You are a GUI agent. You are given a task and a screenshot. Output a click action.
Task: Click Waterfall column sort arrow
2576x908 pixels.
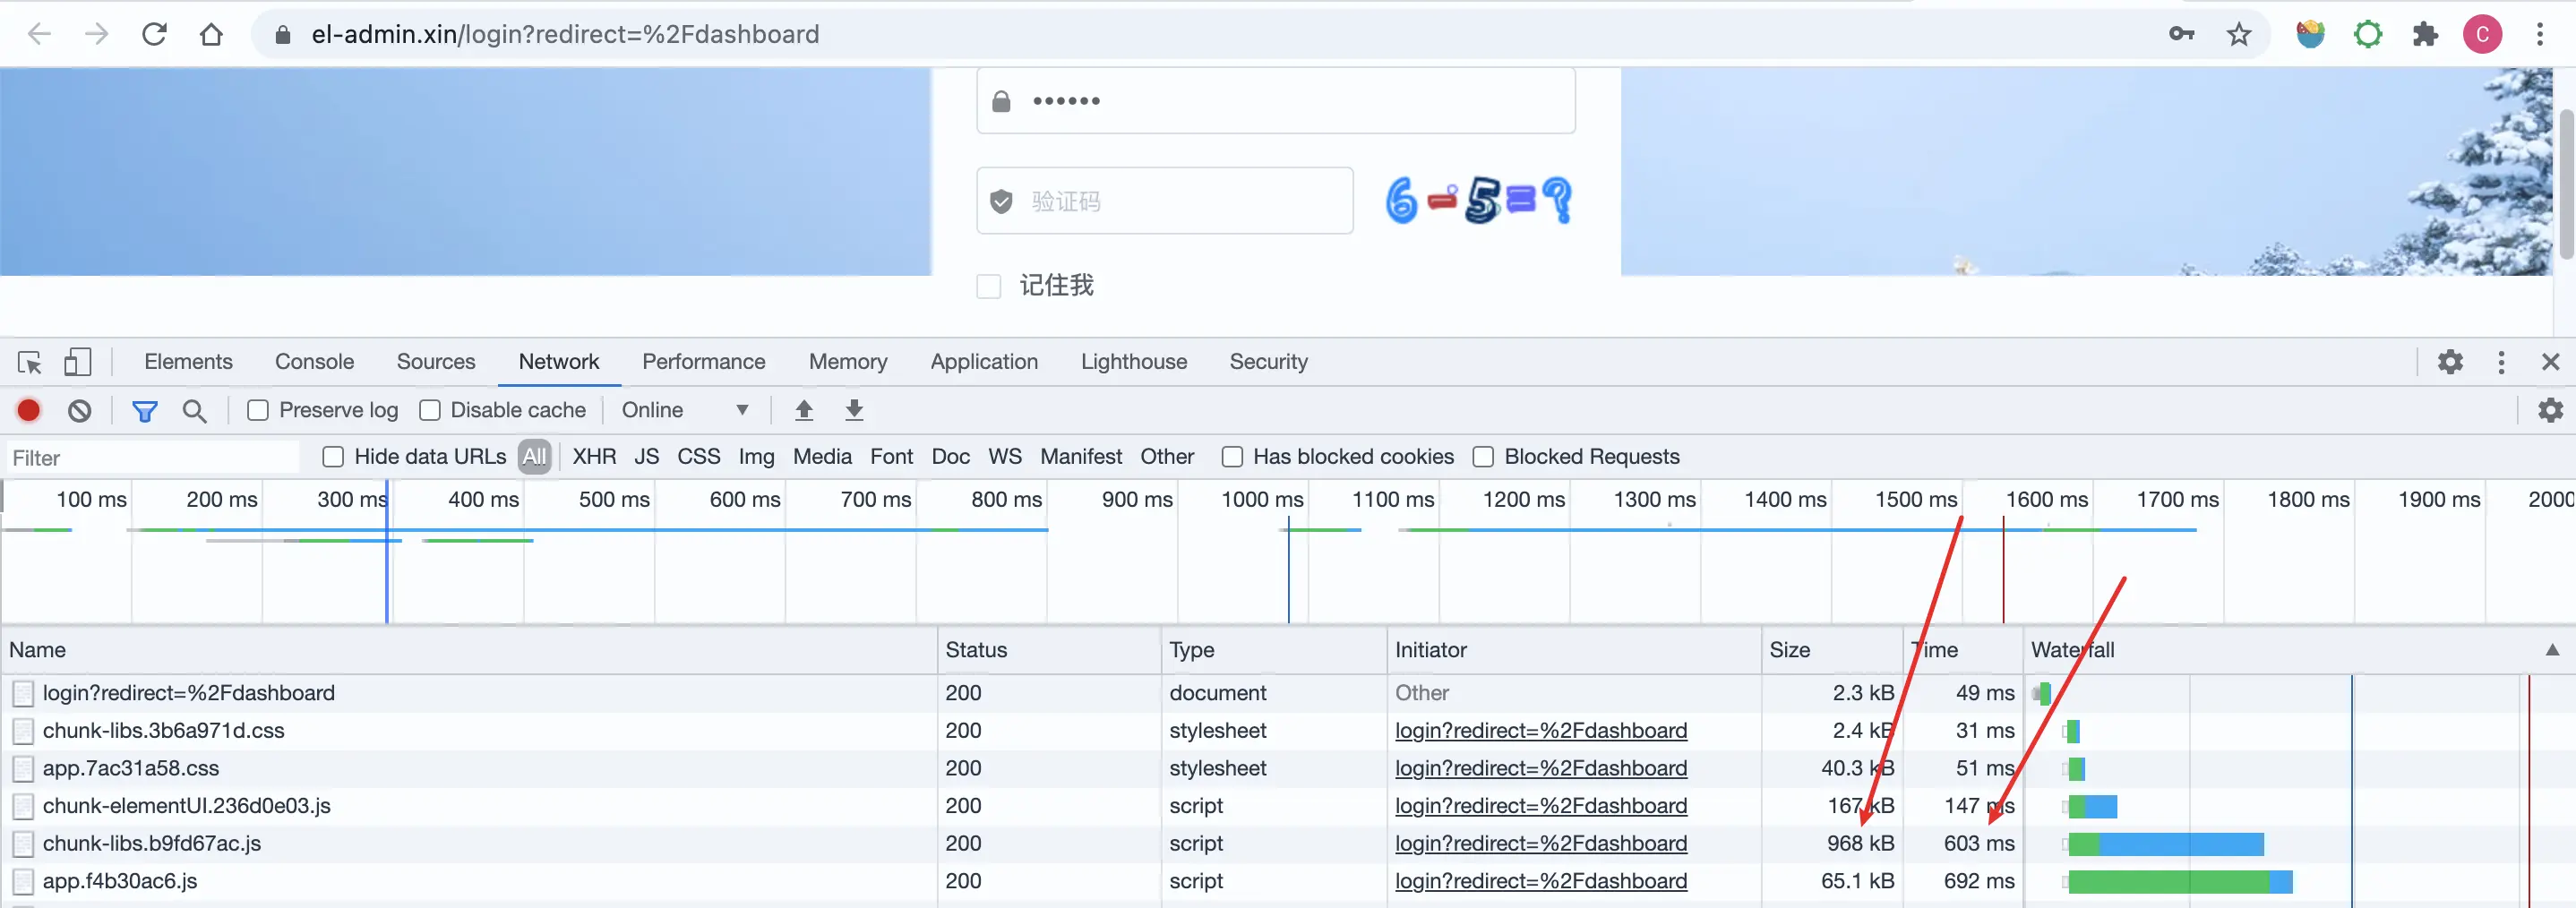[x=2552, y=650]
